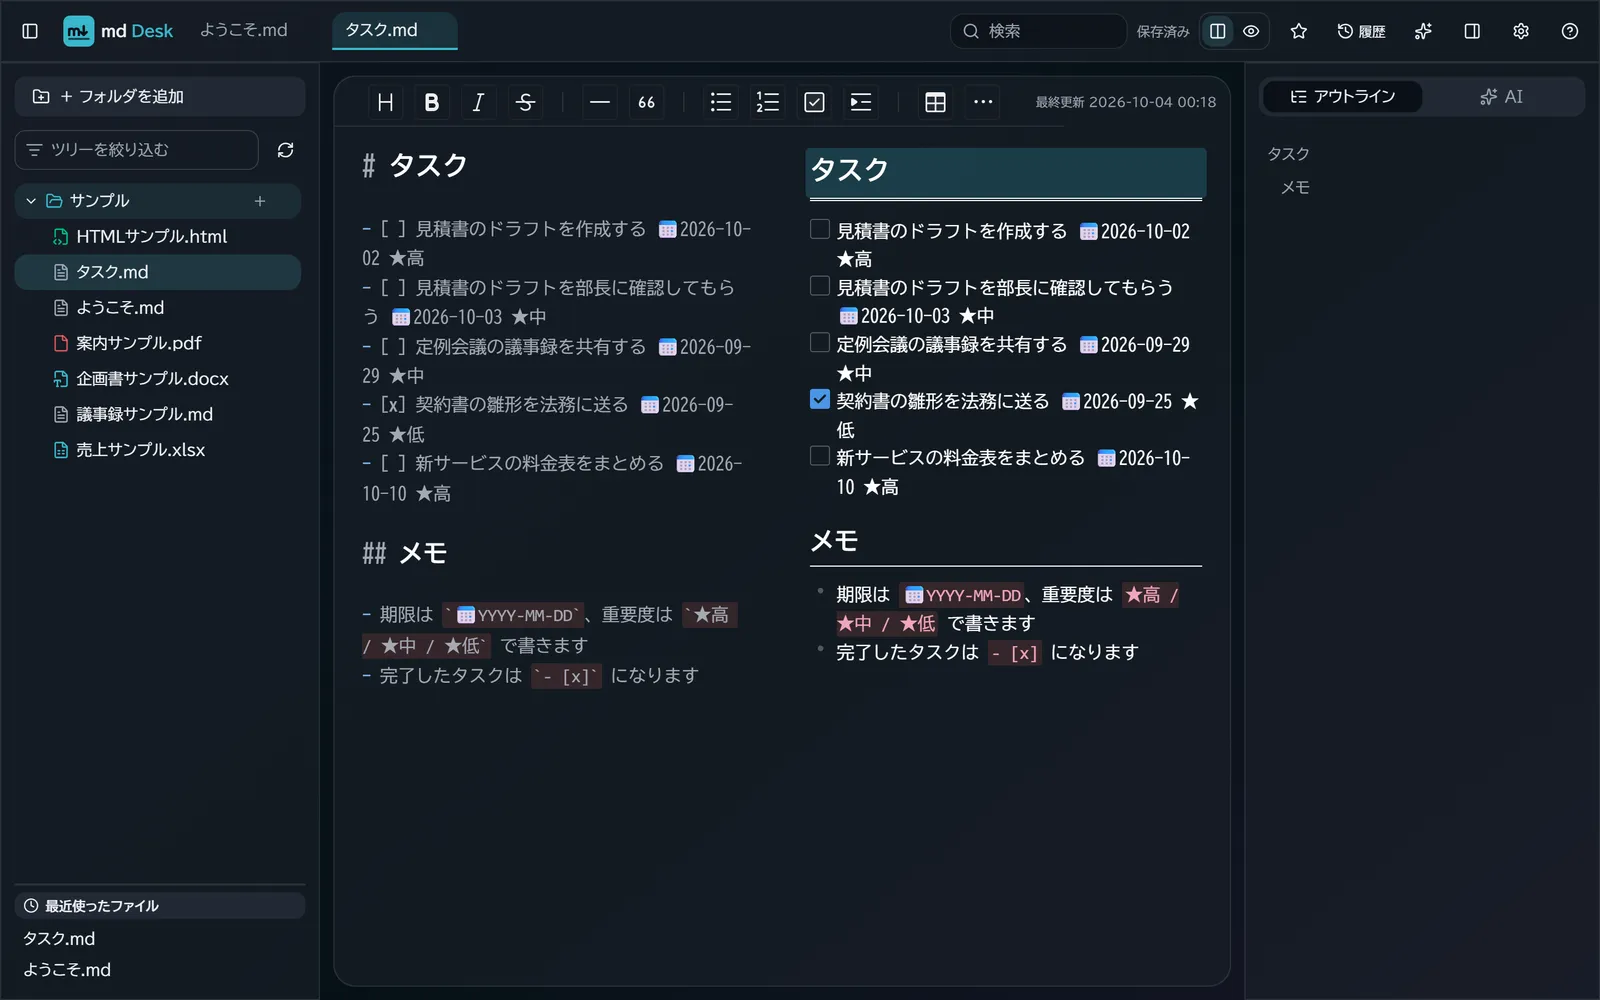The height and width of the screenshot is (1000, 1600).
Task: Collapse the サンプル folder
Action: tap(31, 201)
